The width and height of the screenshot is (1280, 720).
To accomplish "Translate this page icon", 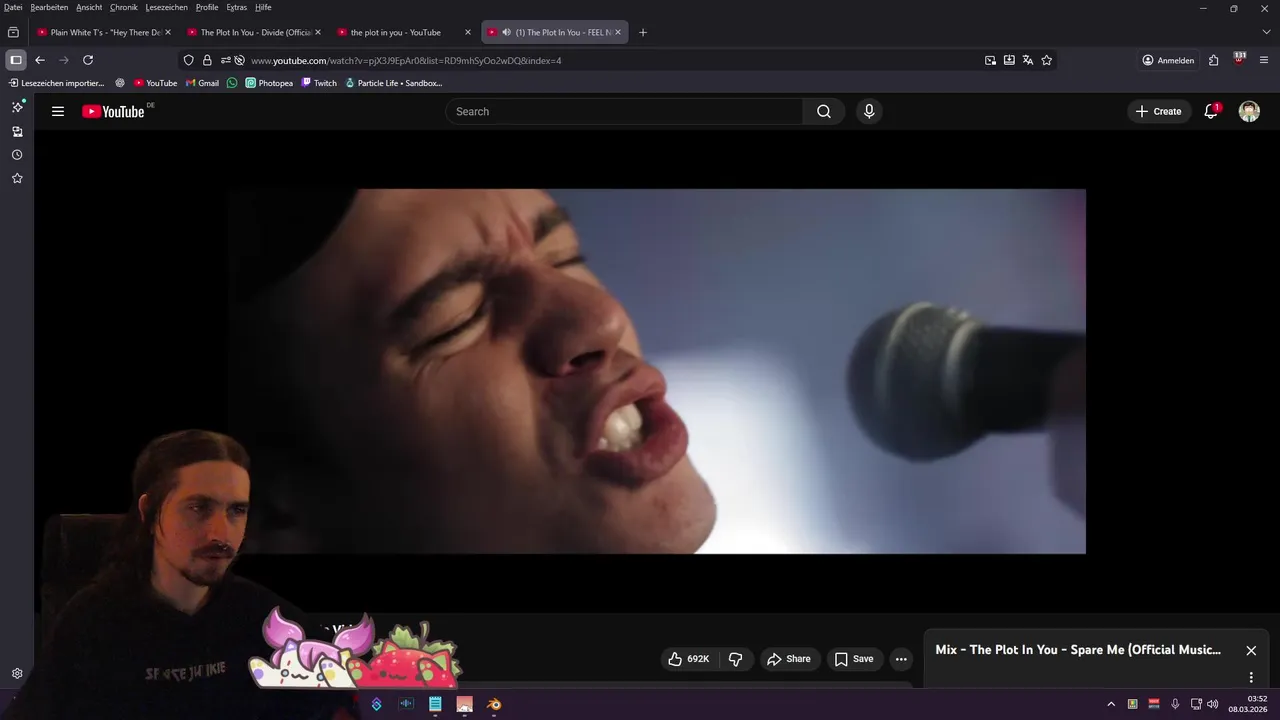I will coord(1028,60).
